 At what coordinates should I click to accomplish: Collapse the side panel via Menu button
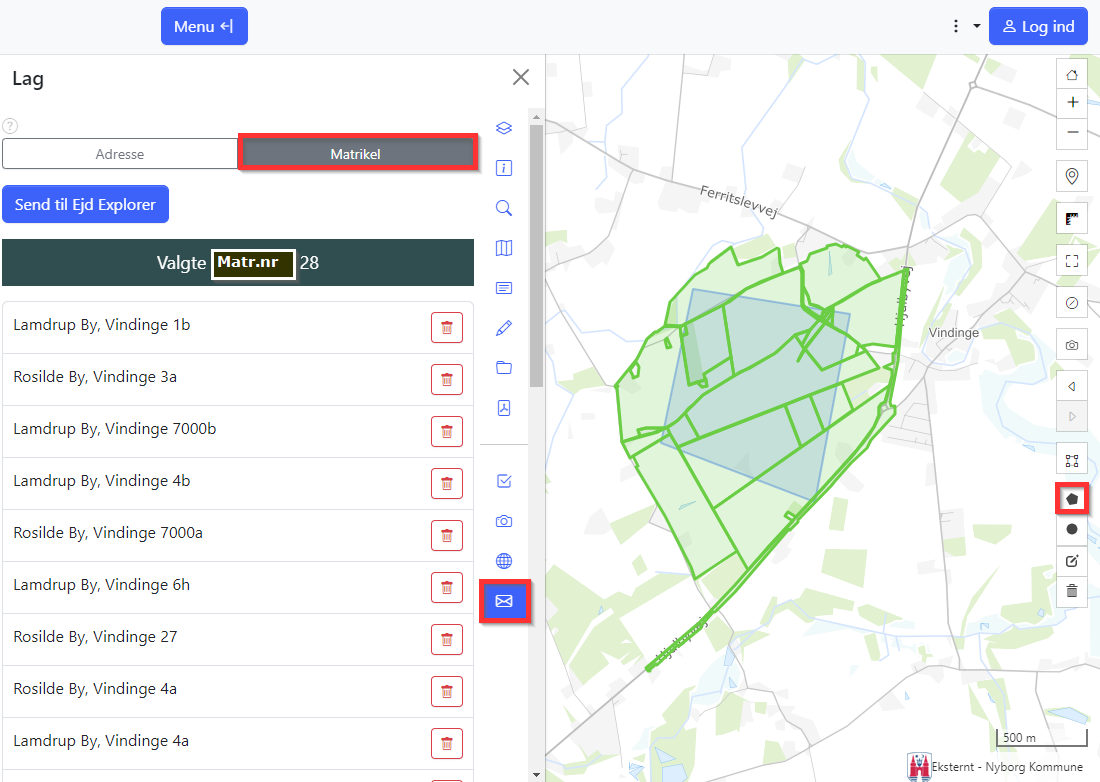click(x=204, y=26)
